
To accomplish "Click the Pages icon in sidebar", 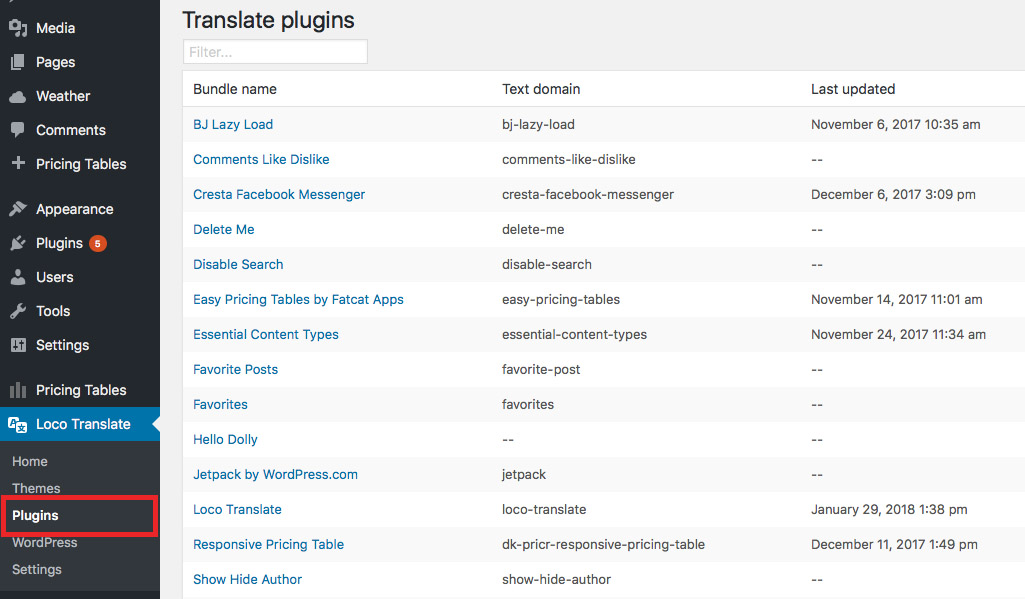I will (18, 62).
